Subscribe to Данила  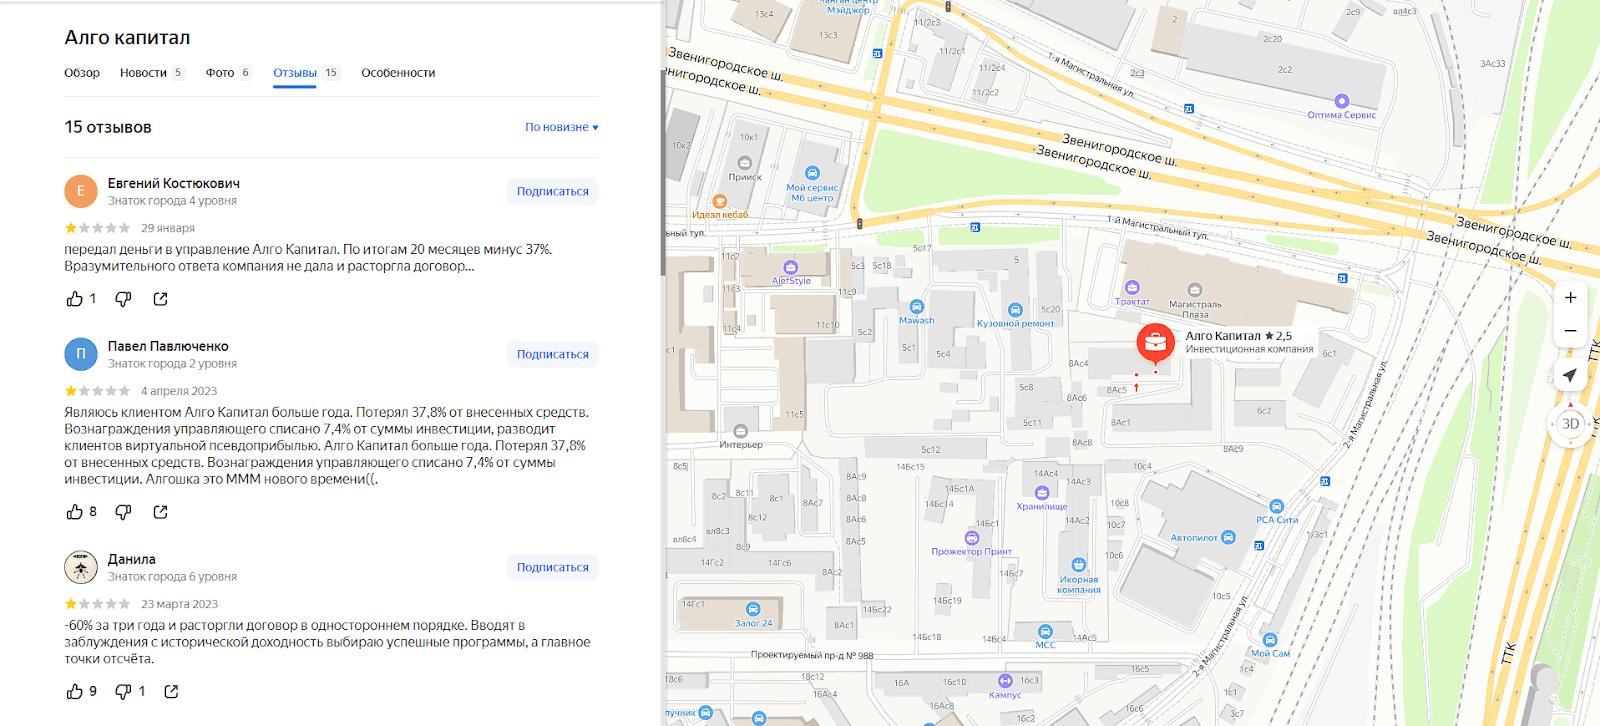click(552, 567)
